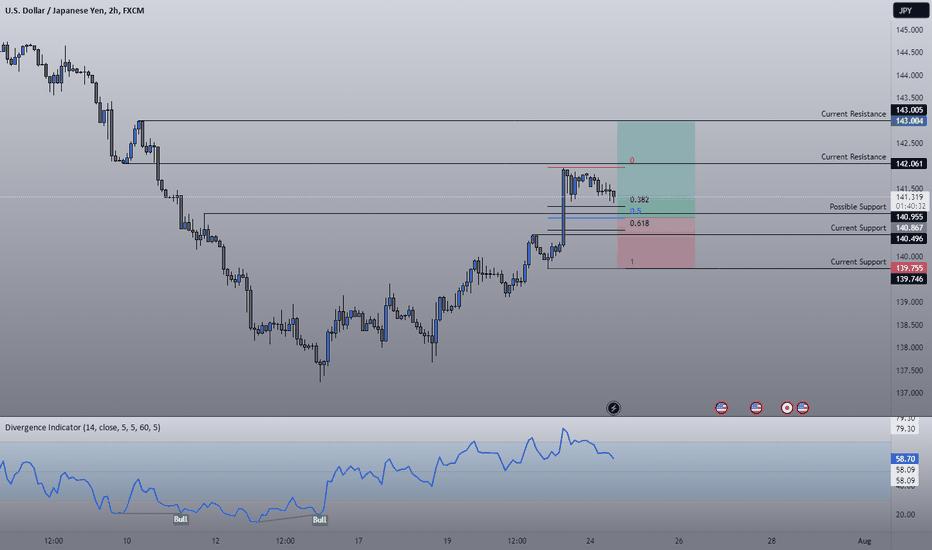Click the 138.500 price axis label
932x550 pixels.
tap(909, 325)
